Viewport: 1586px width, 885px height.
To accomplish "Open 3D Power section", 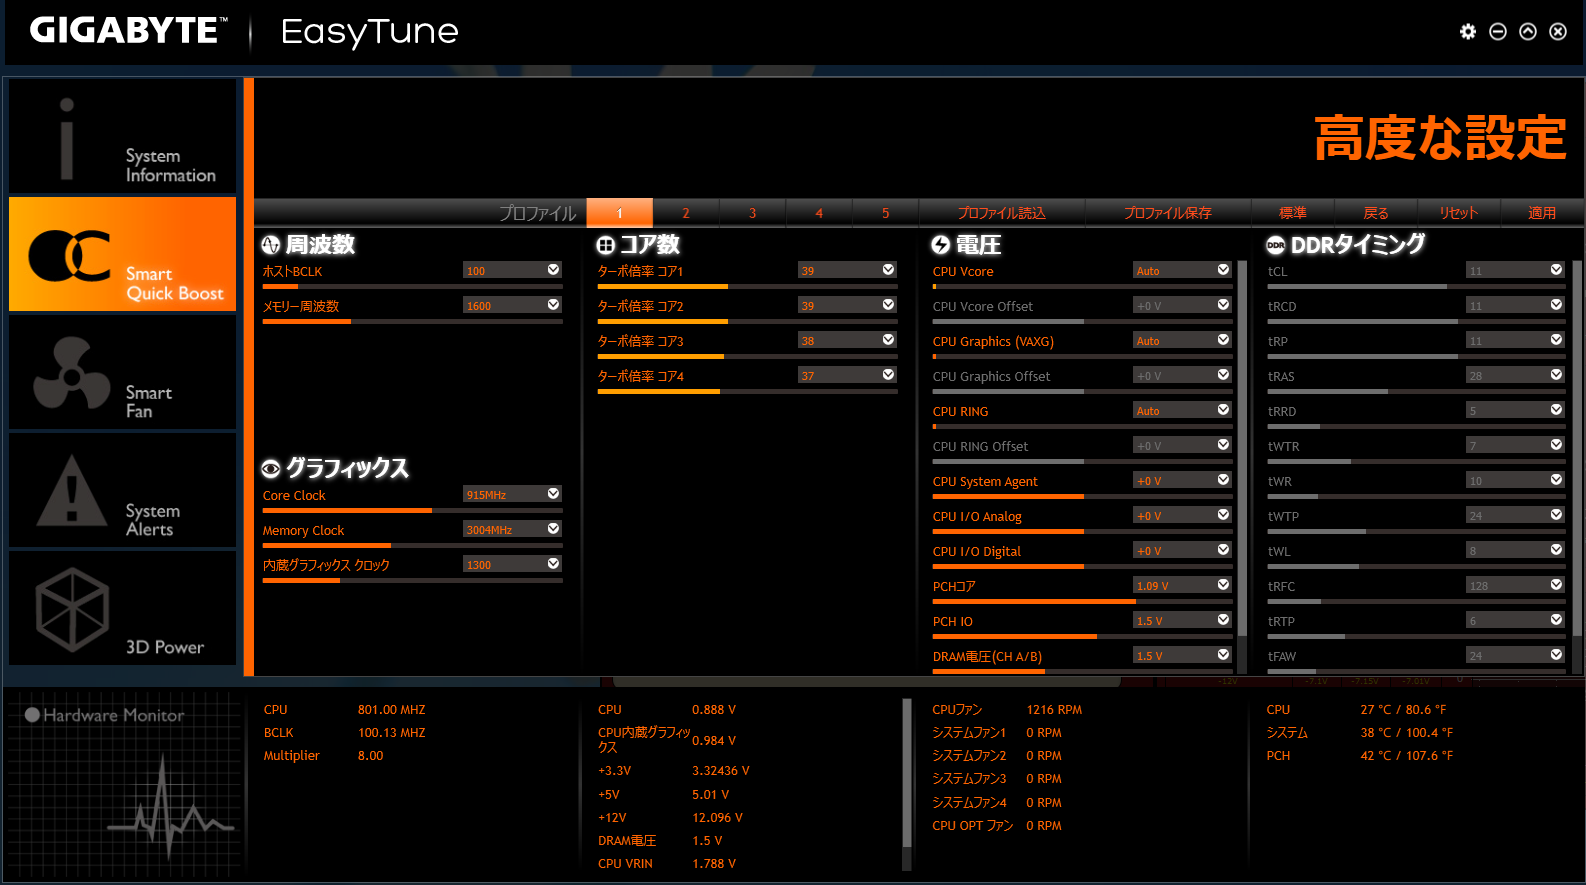I will 122,608.
